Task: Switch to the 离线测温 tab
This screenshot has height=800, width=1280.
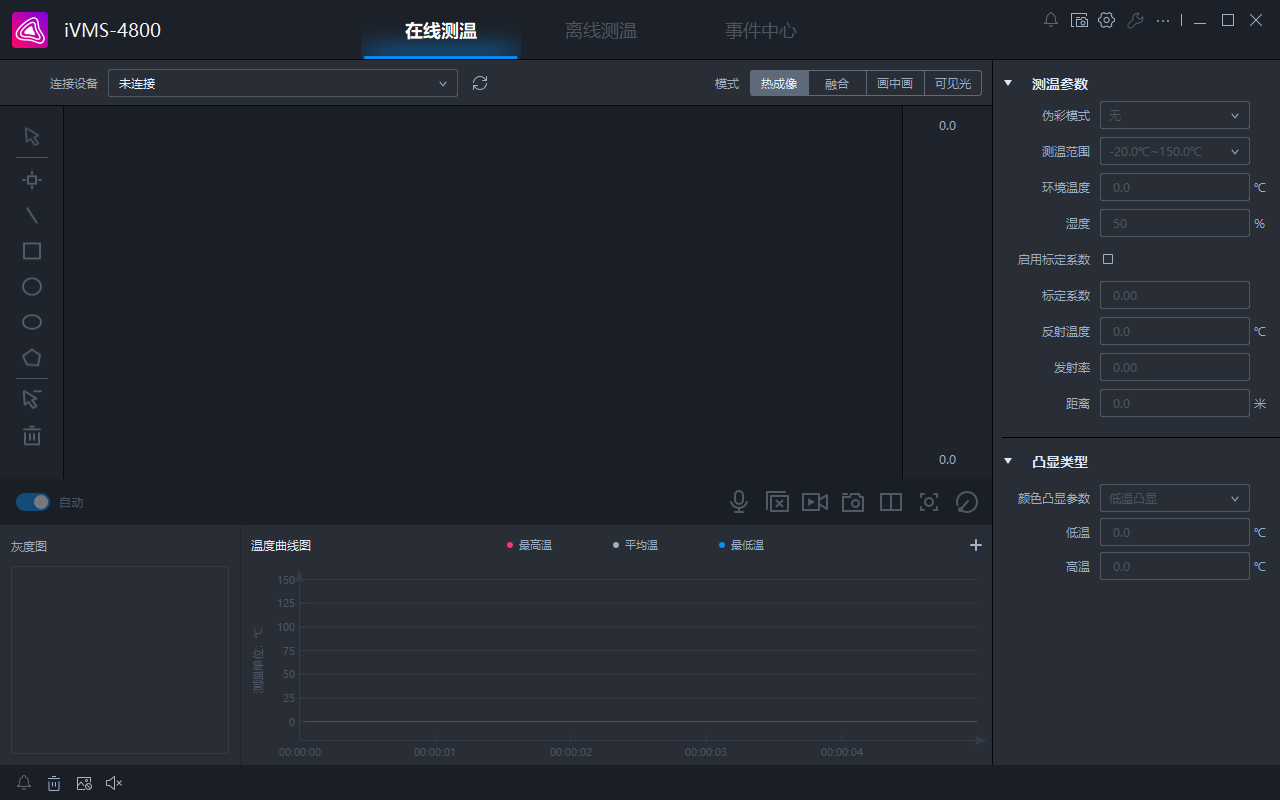Action: (x=600, y=31)
